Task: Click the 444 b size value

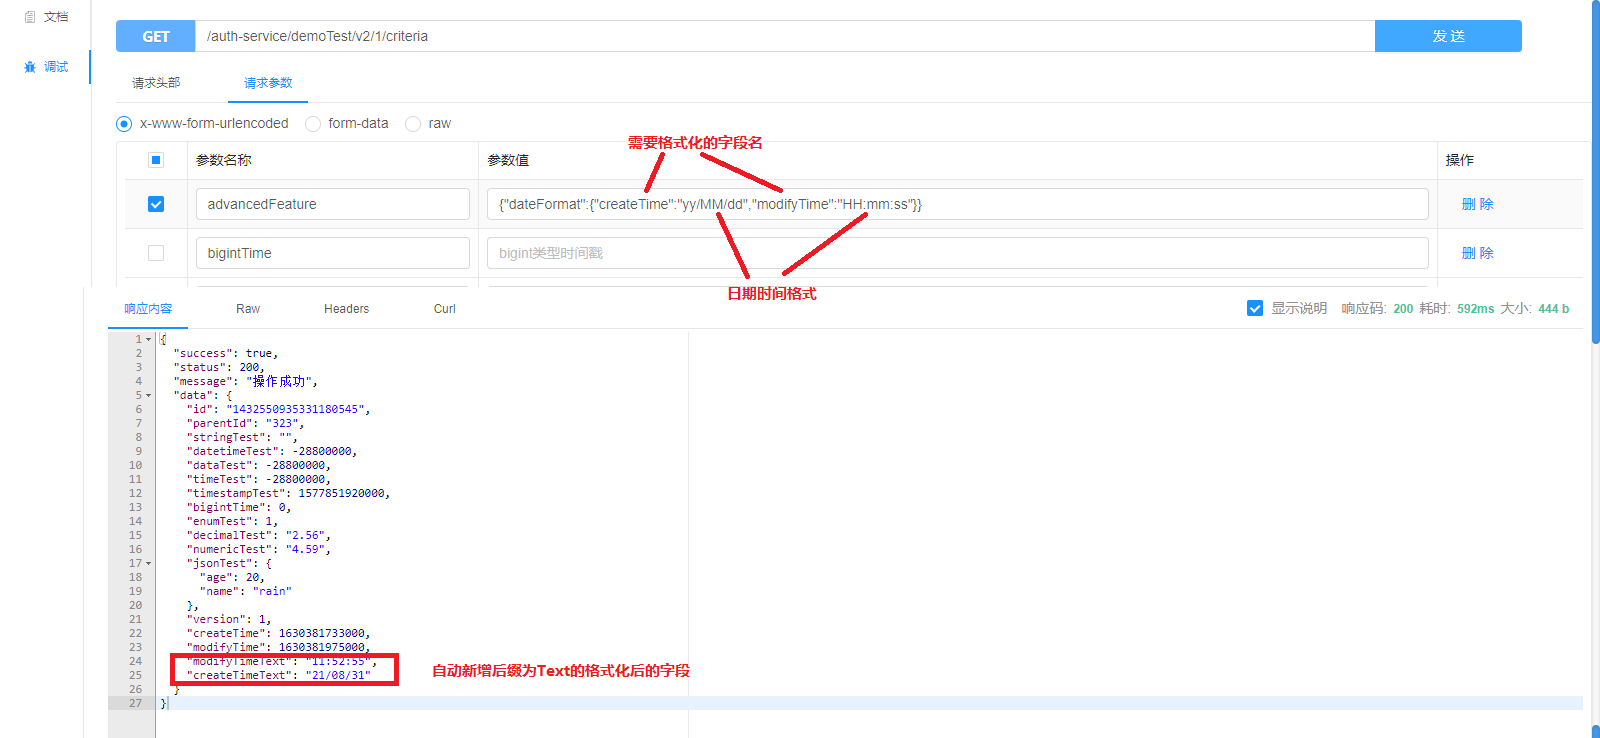Action: pyautogui.click(x=1553, y=309)
